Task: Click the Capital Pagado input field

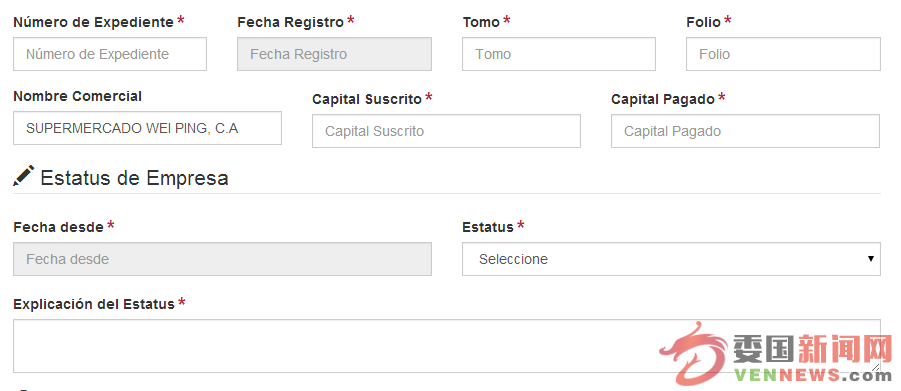Action: point(745,131)
